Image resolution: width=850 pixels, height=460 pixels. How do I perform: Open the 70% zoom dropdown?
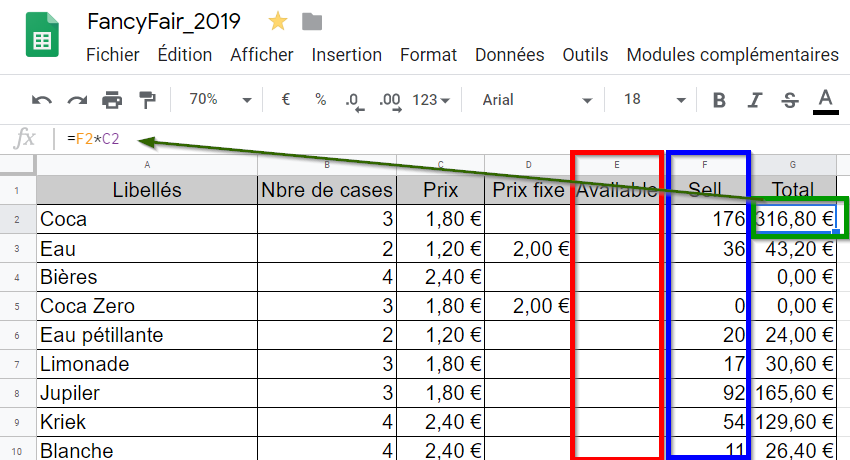[x=220, y=100]
